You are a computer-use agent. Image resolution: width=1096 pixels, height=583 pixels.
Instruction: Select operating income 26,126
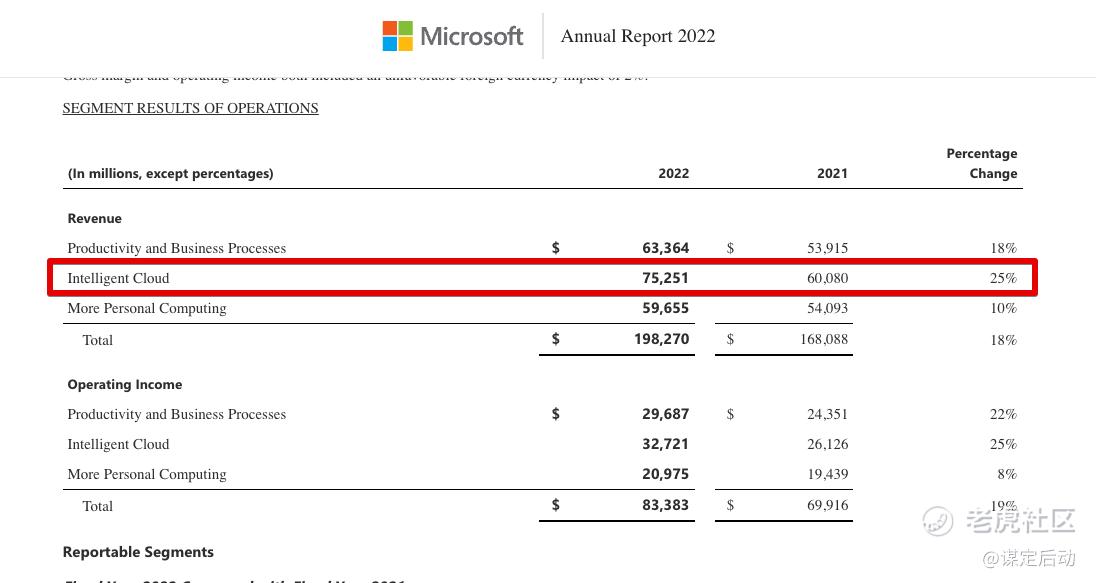click(x=828, y=445)
